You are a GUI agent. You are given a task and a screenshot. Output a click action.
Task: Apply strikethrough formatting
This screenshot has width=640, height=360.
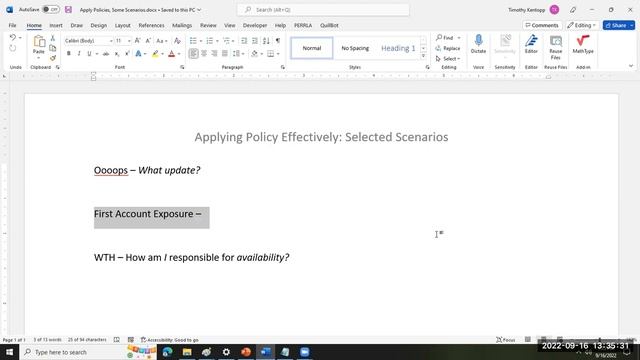pyautogui.click(x=106, y=54)
